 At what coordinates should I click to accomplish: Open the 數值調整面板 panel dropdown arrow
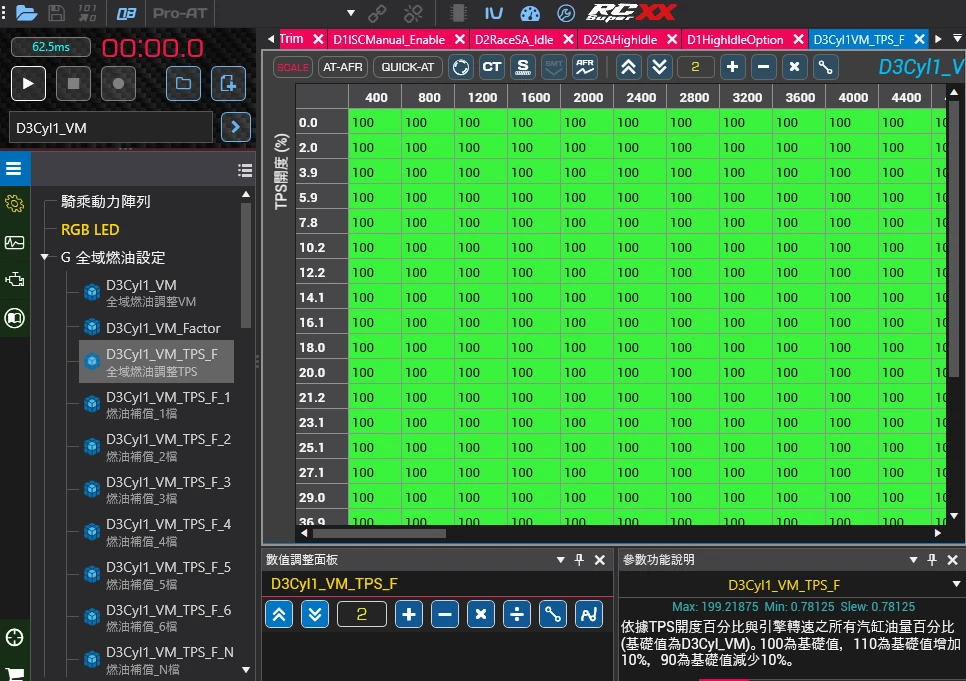tap(561, 560)
